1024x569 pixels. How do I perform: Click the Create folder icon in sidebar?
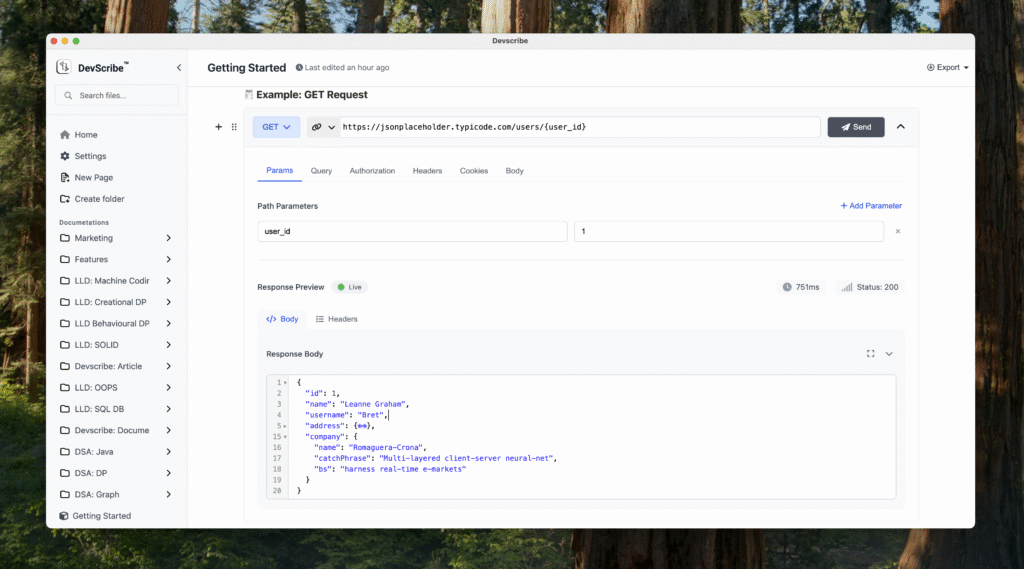pos(66,199)
